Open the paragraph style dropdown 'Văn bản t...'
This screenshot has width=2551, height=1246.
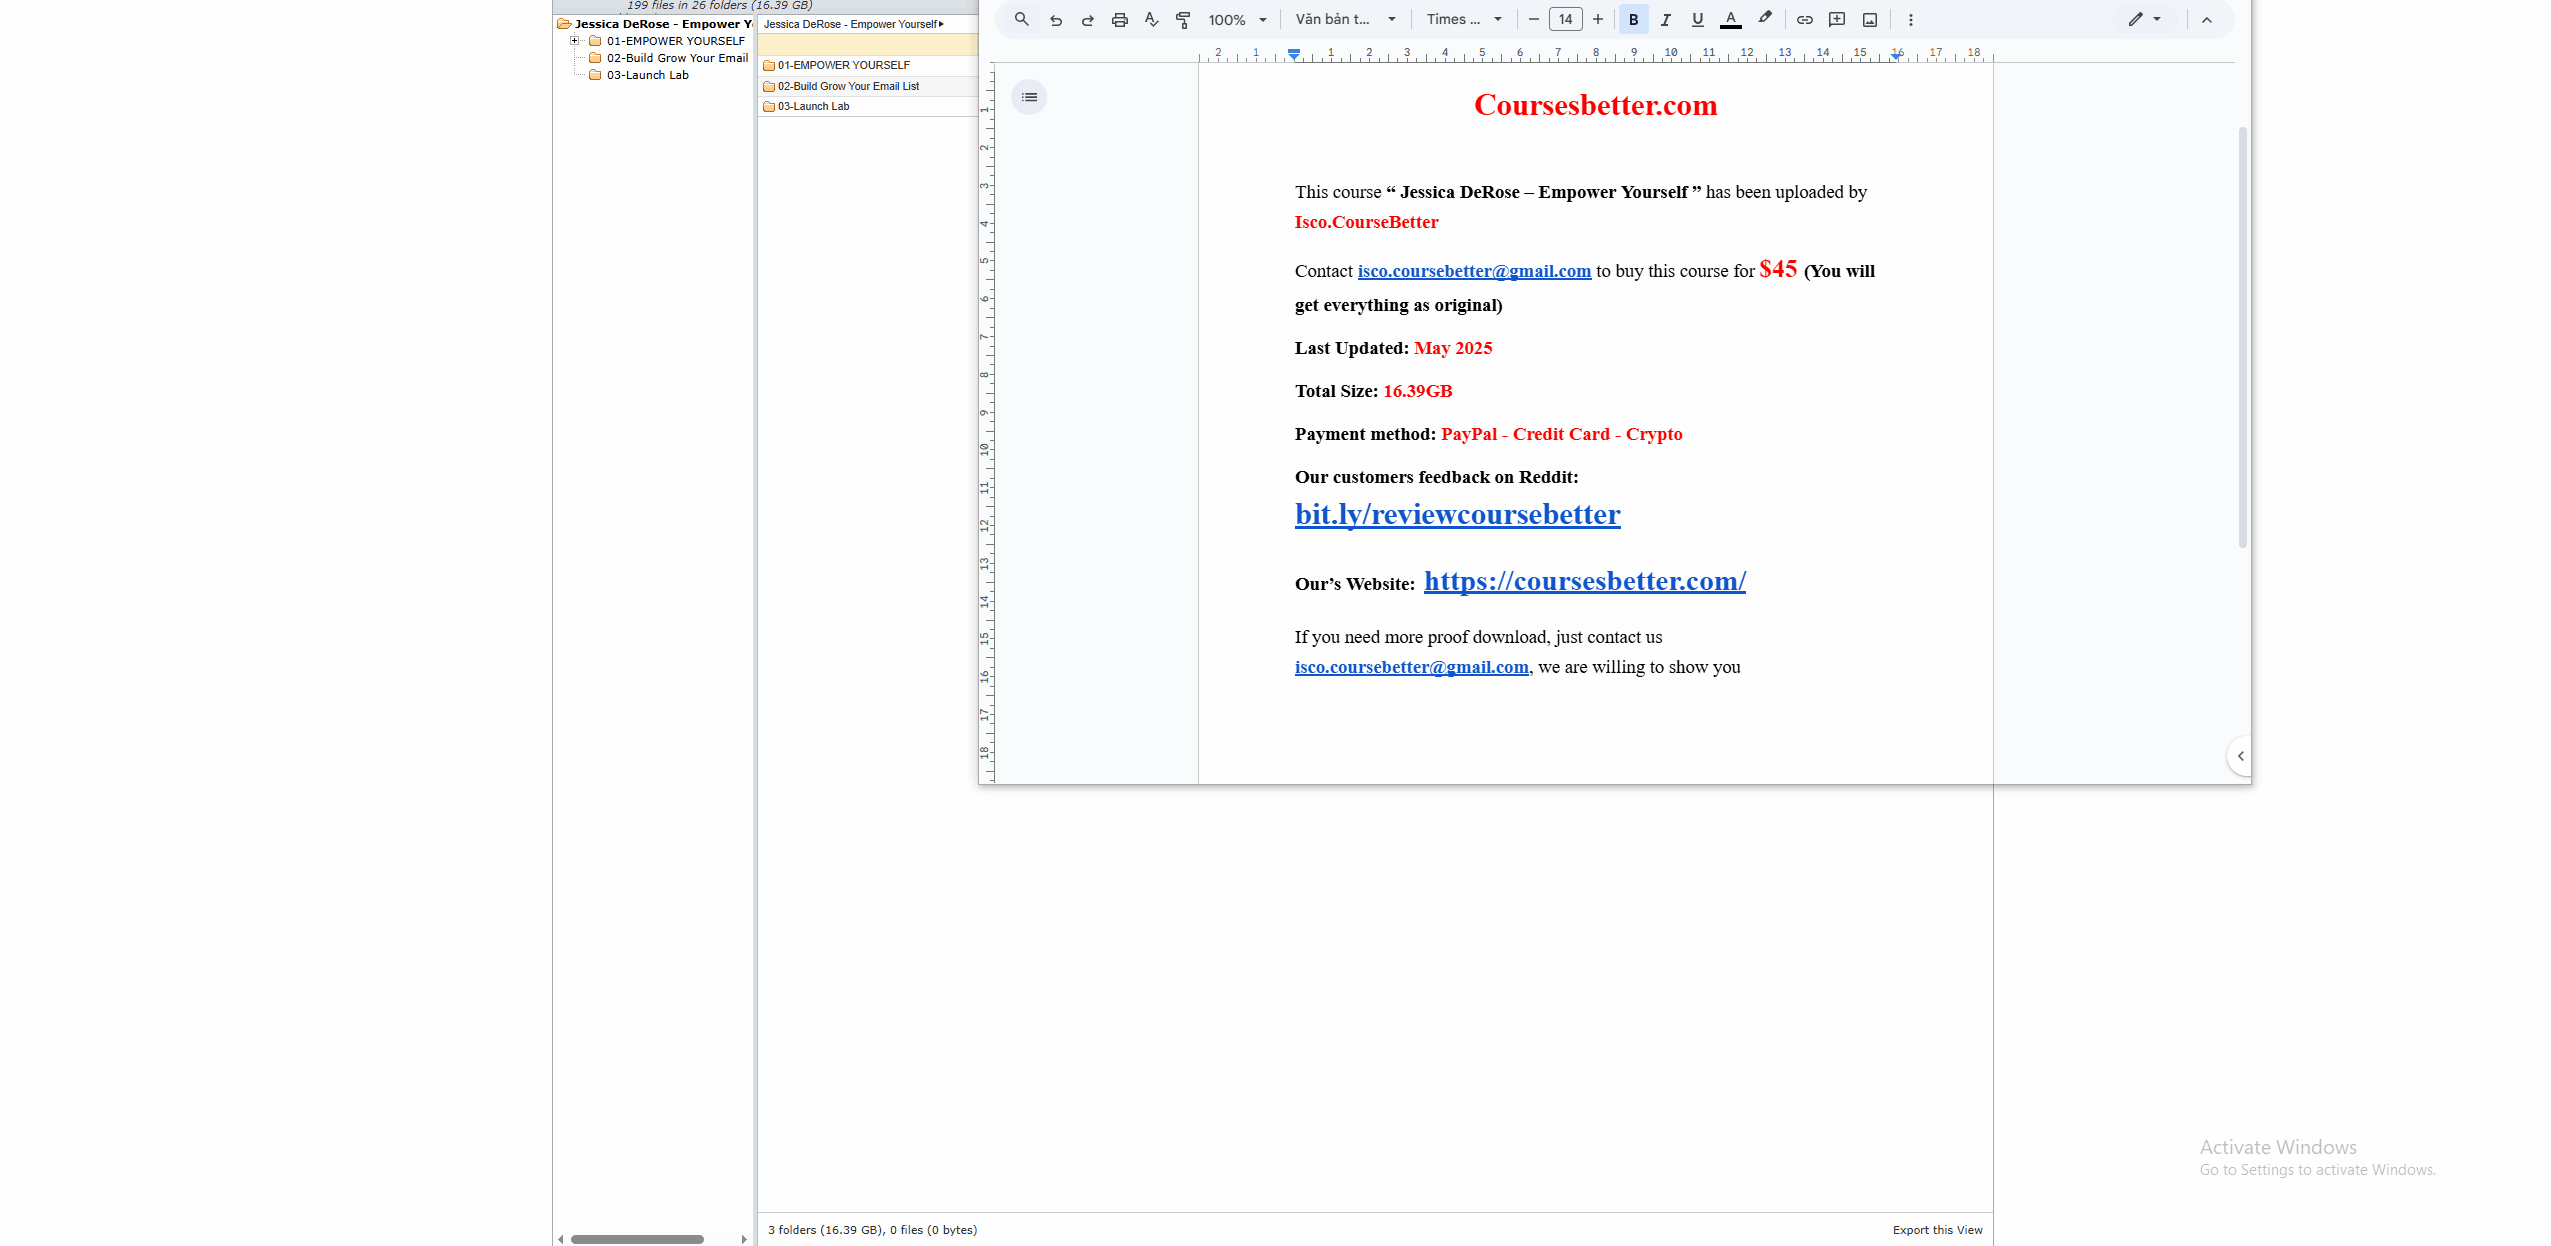1345,19
